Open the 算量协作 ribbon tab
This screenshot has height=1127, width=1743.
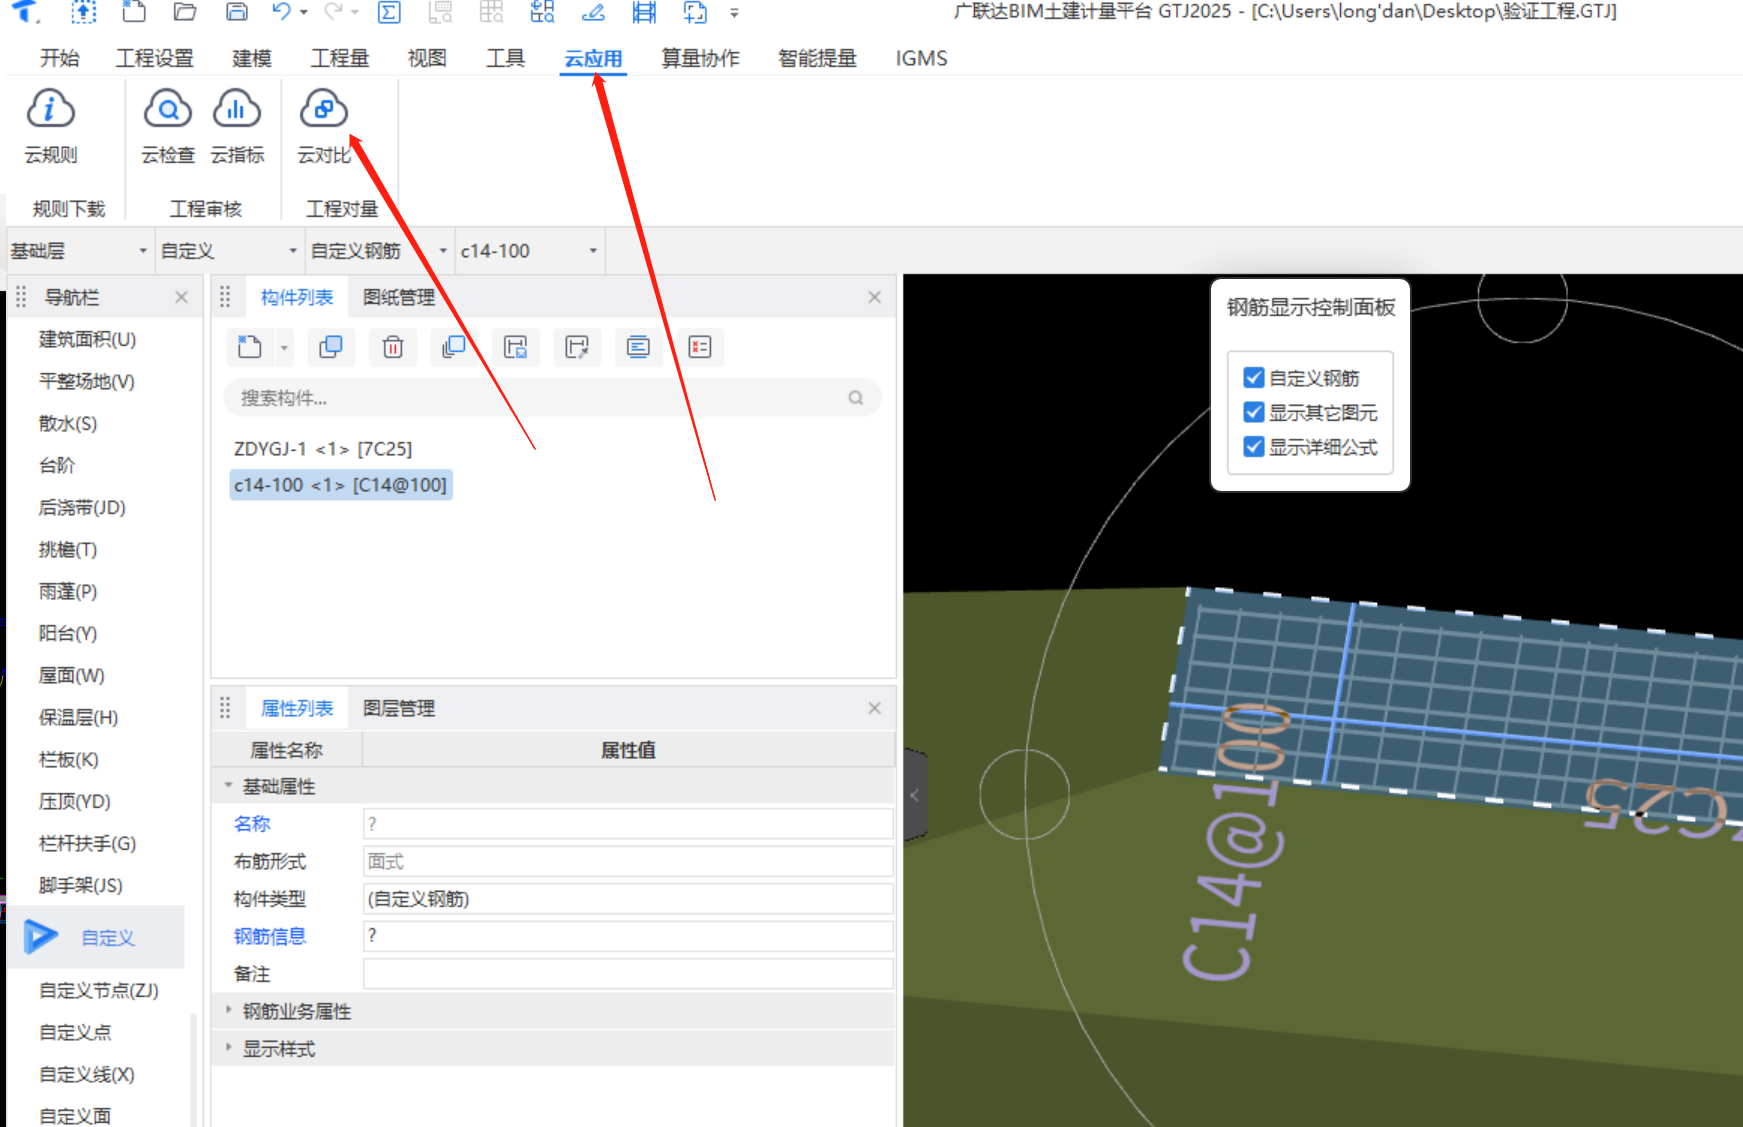[700, 58]
